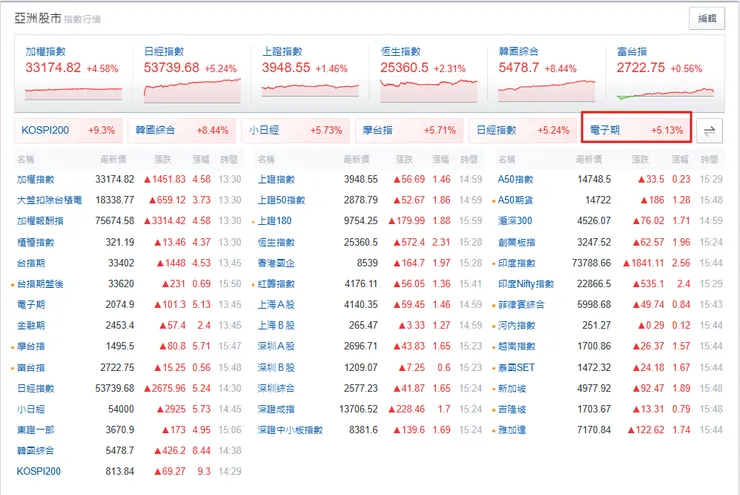The image size is (740, 495).
Task: Open 深證成指 link
Action: pyautogui.click(x=276, y=409)
